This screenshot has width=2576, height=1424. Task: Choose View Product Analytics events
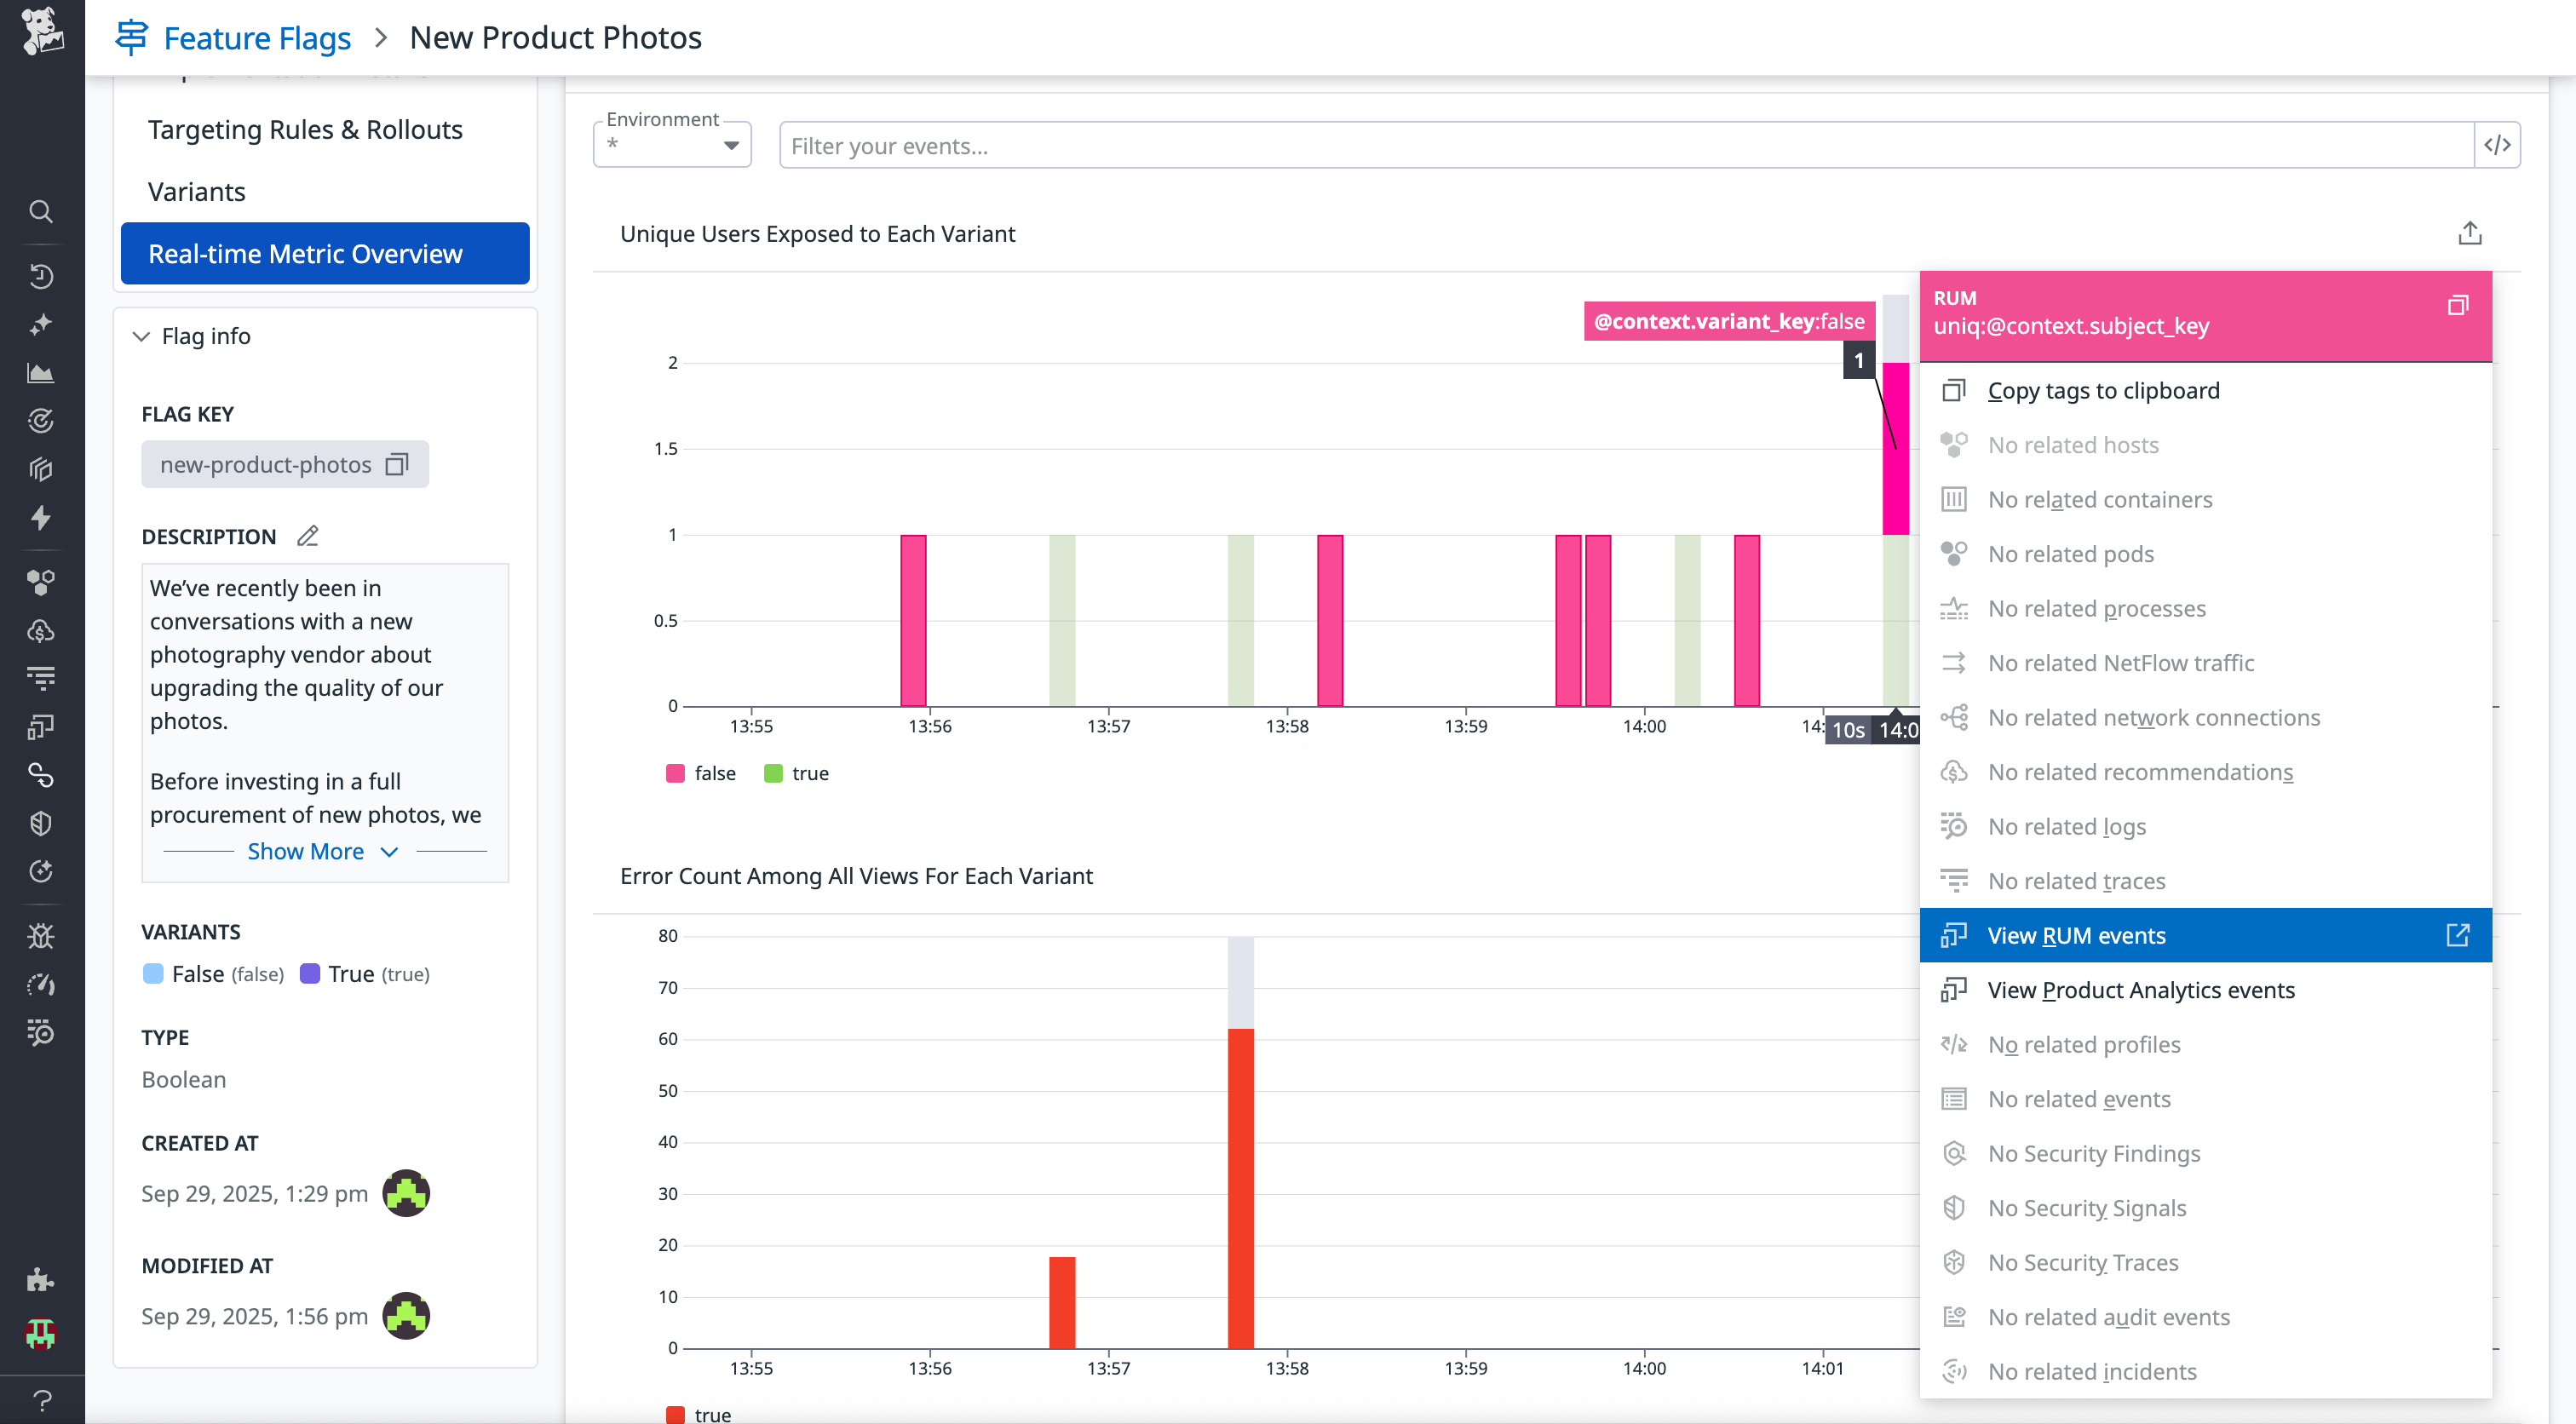pos(2141,990)
